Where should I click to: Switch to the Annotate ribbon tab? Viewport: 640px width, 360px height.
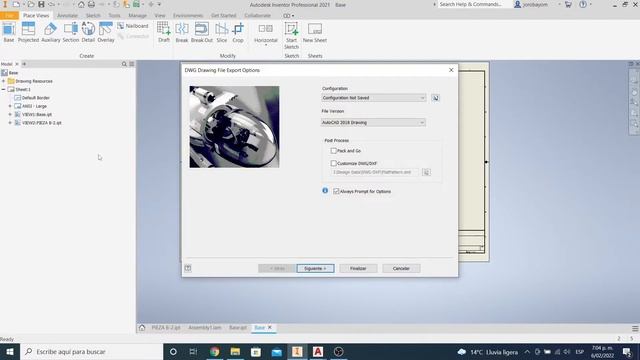tap(67, 16)
